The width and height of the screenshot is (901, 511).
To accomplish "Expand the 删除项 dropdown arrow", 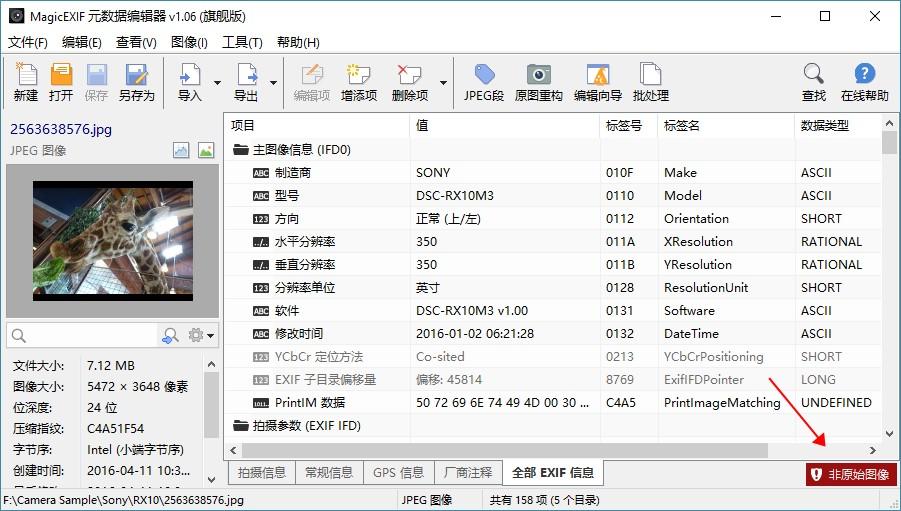I will click(443, 83).
